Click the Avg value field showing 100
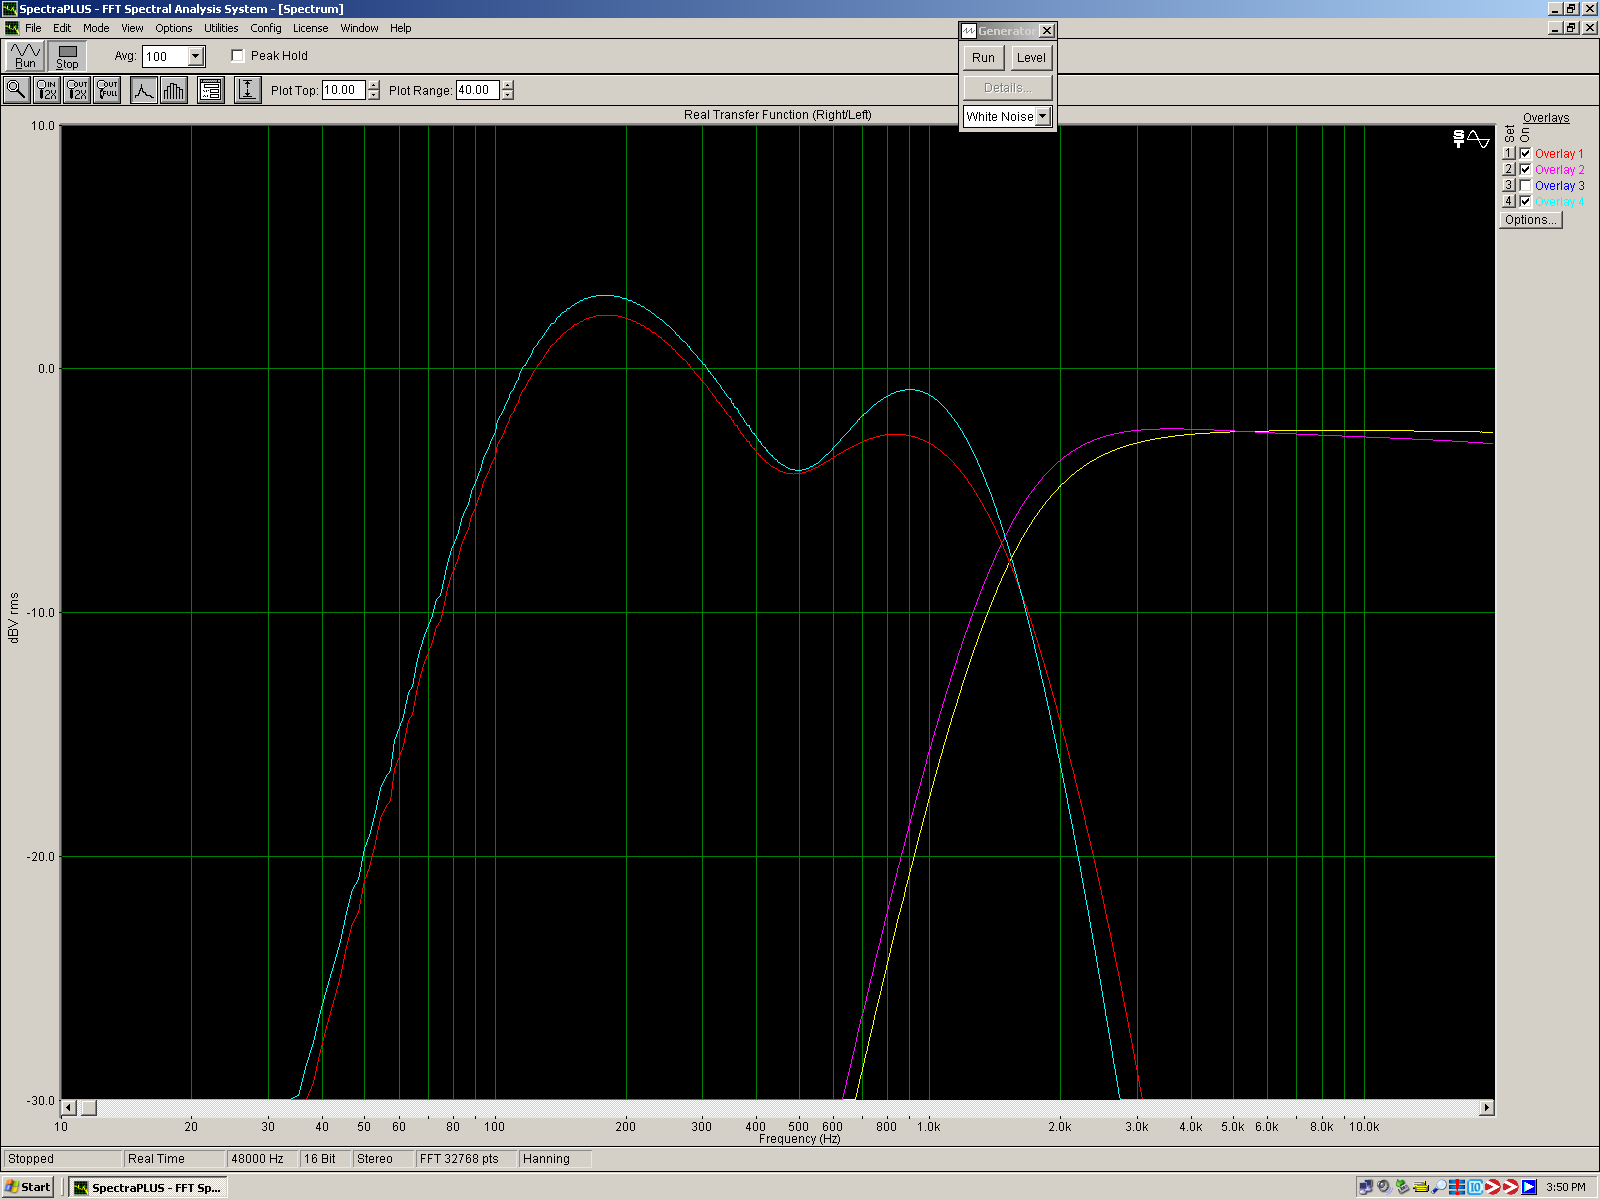The width and height of the screenshot is (1600, 1200). click(165, 56)
